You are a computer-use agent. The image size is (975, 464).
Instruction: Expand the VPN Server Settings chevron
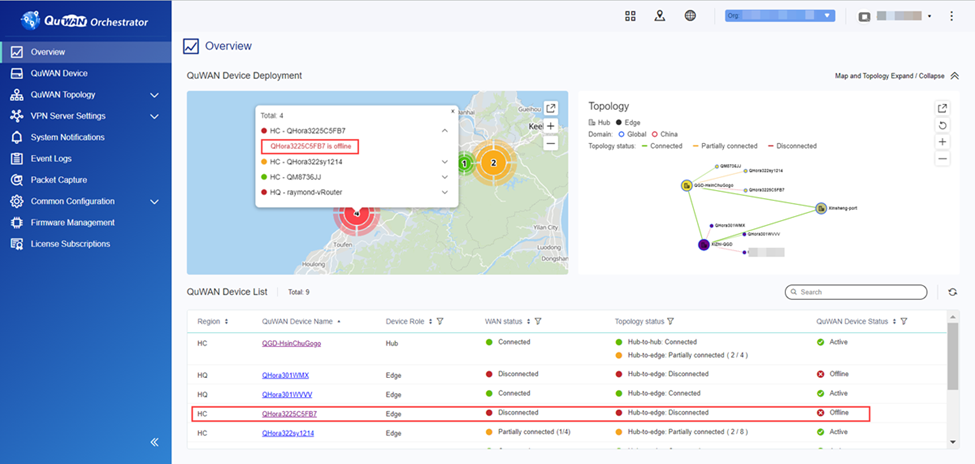pos(154,116)
